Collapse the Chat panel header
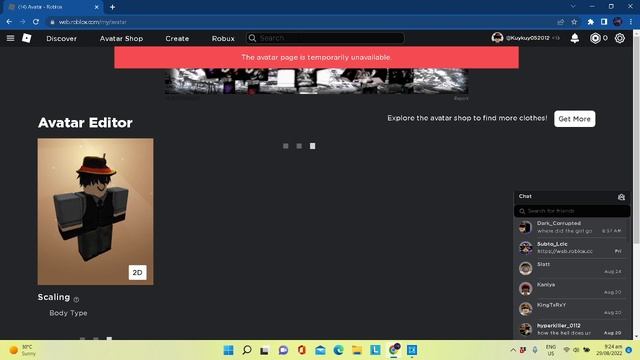 tap(571, 197)
